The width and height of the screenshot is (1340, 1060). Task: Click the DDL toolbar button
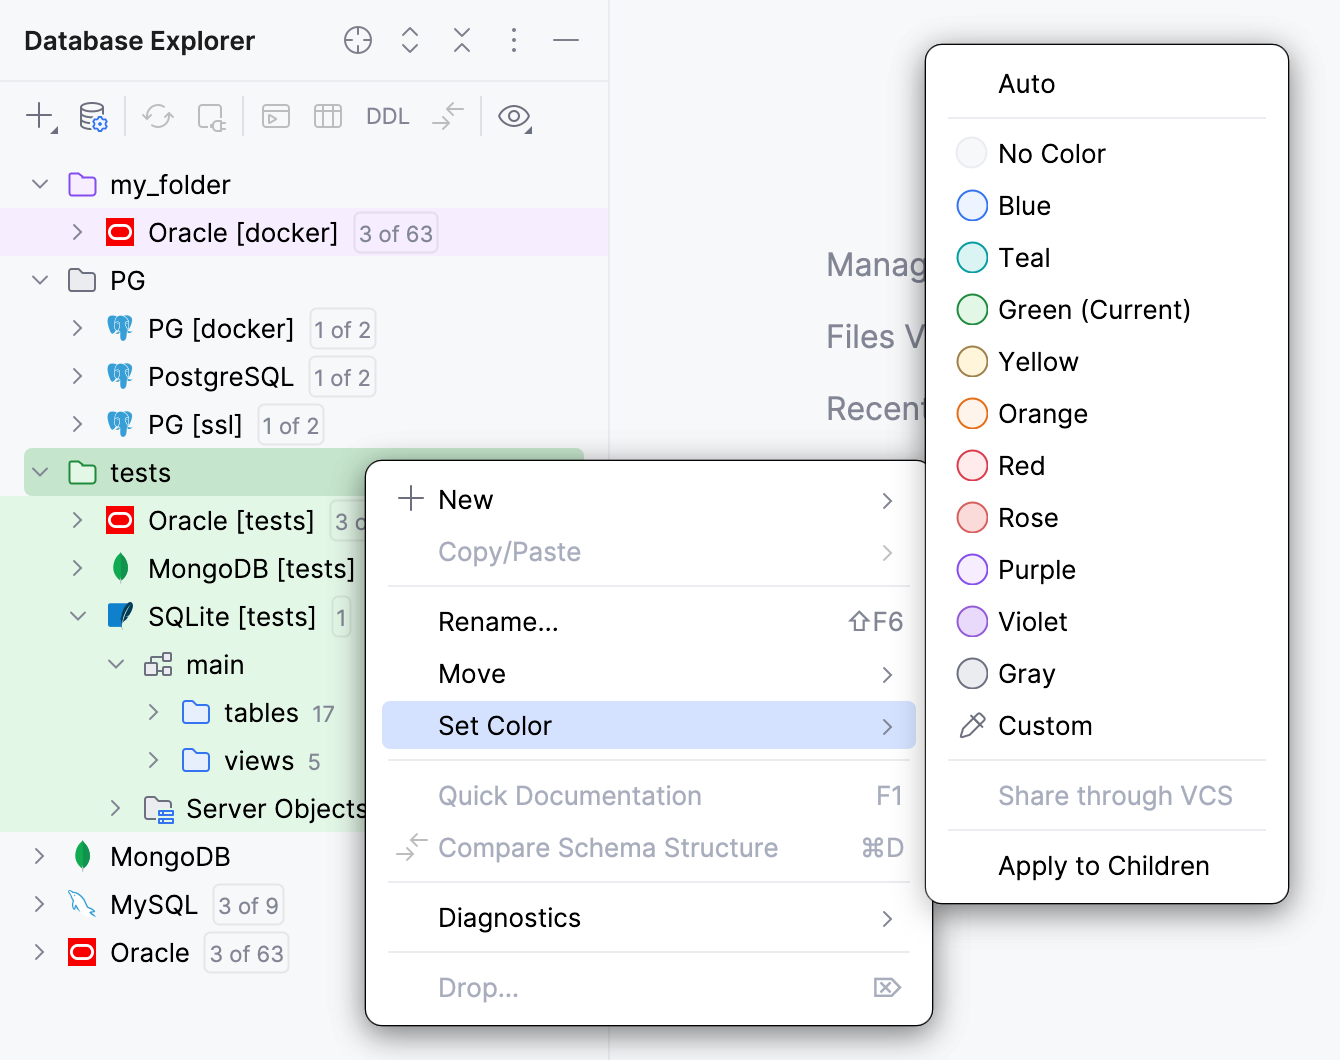388,116
